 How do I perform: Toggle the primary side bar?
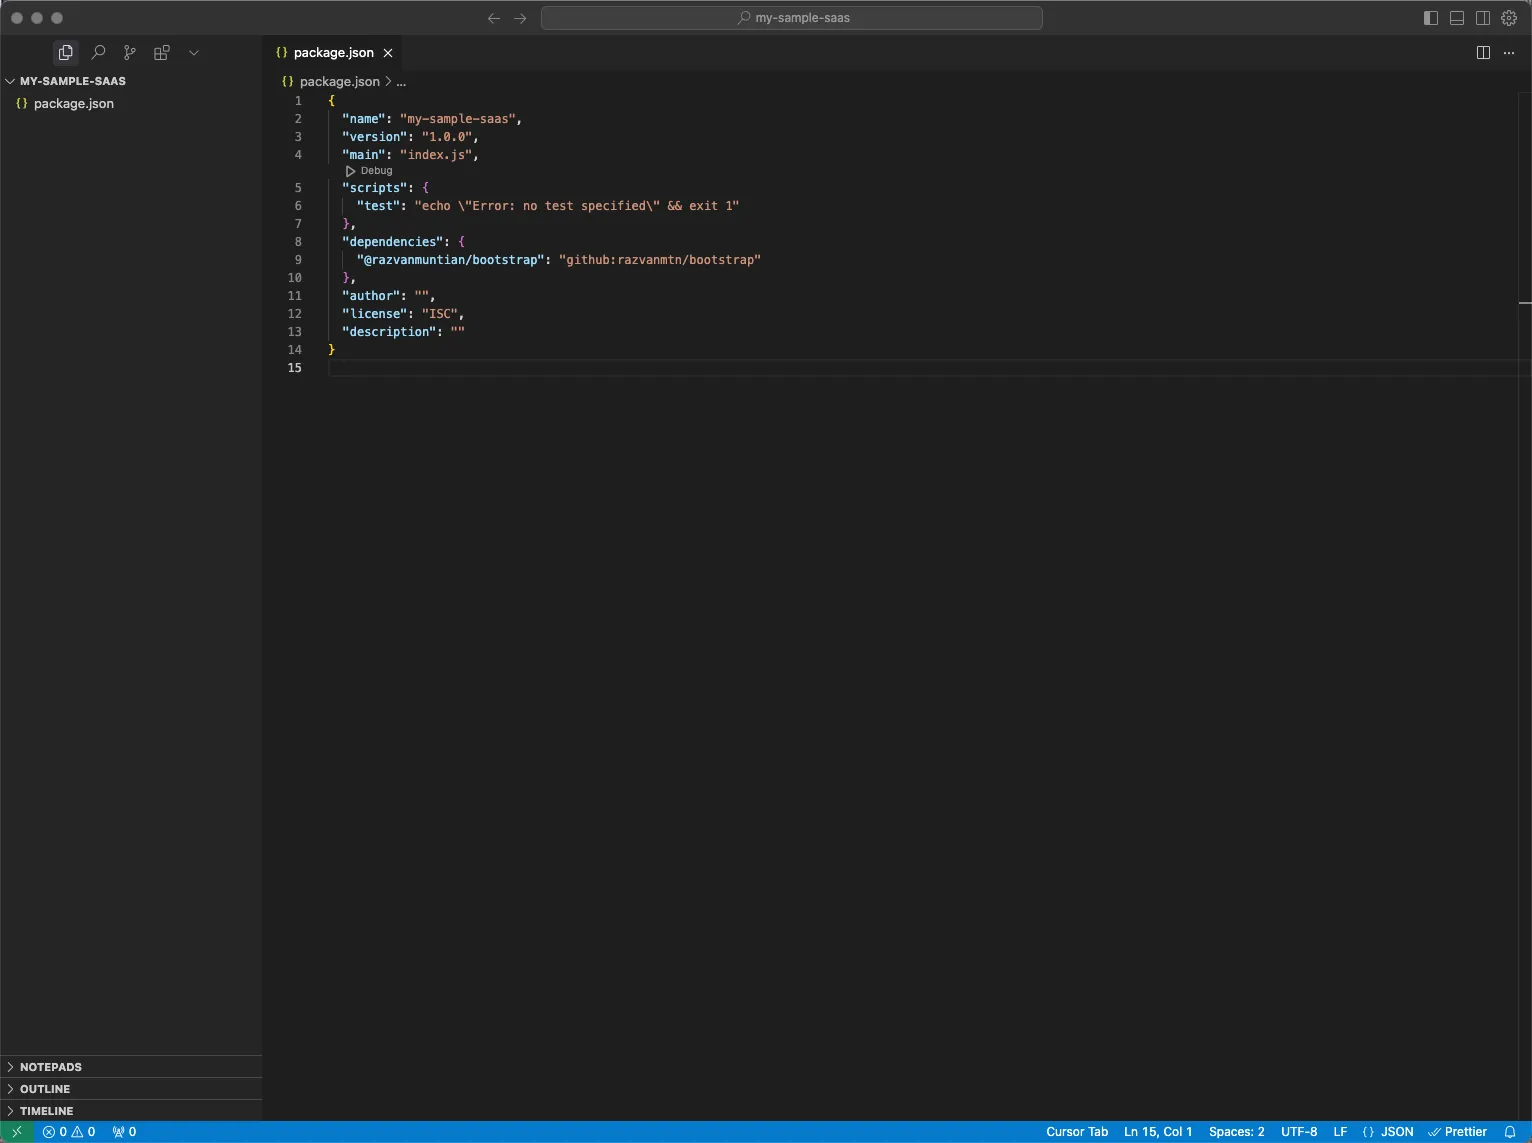point(1431,18)
